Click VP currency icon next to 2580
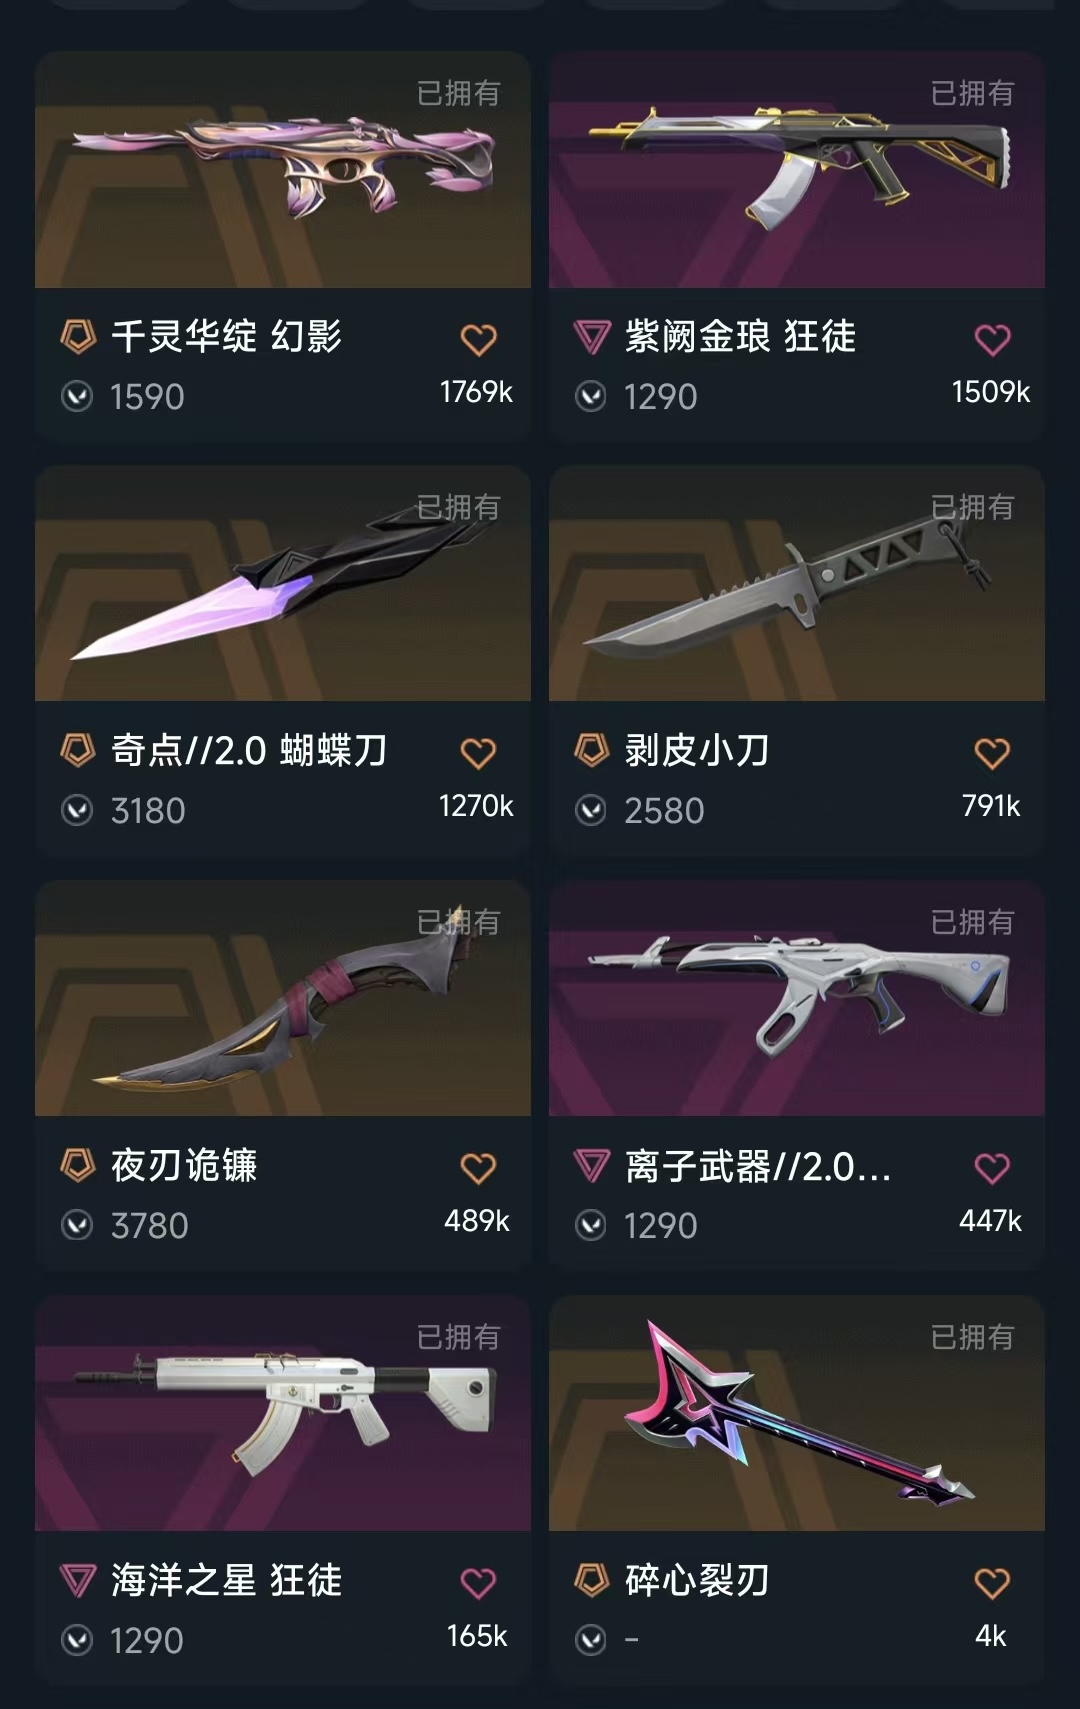 (x=591, y=810)
